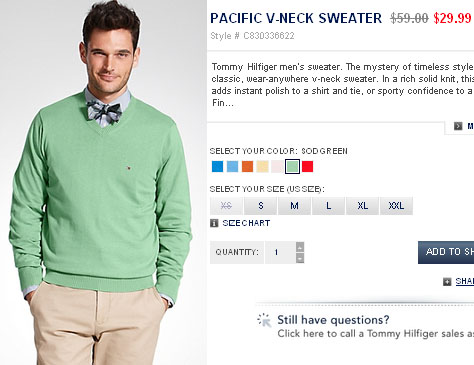Pick the pale yellow color swatch
The width and height of the screenshot is (474, 365).
tap(262, 166)
